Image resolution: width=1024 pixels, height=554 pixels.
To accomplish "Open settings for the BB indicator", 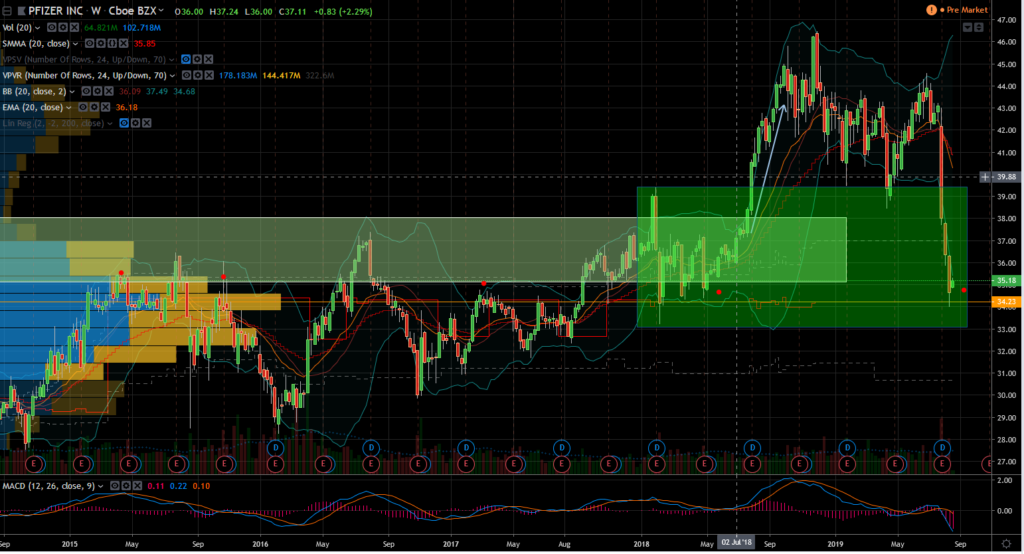I will pos(97,91).
